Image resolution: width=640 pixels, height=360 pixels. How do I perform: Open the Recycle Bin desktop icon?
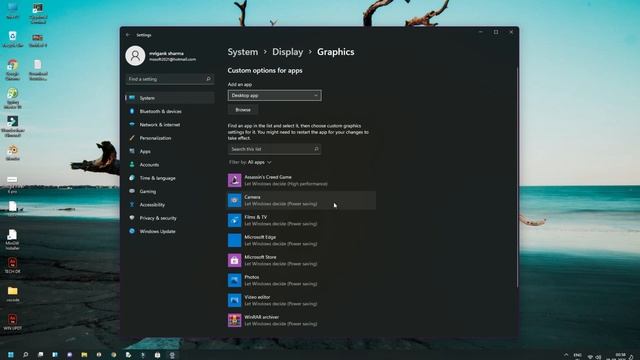13,40
